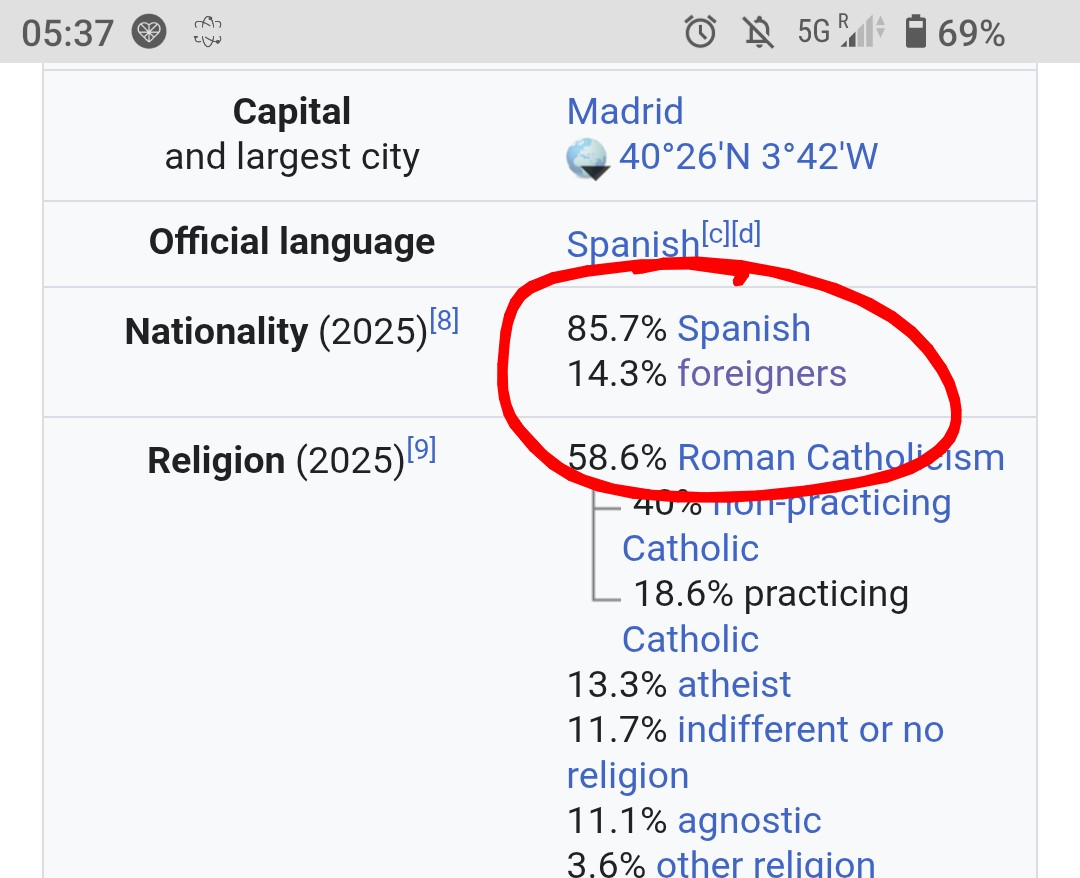Tap the muted notifications bell icon

point(758,32)
